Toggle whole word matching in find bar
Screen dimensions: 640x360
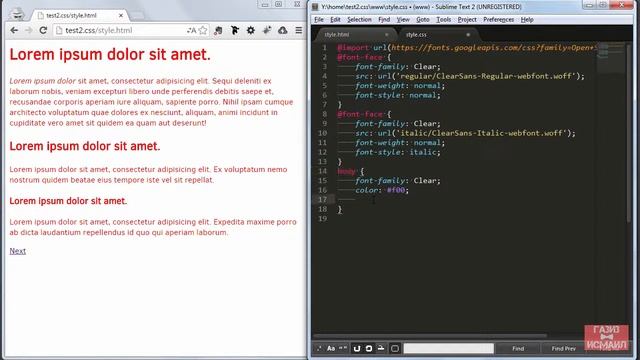point(343,349)
